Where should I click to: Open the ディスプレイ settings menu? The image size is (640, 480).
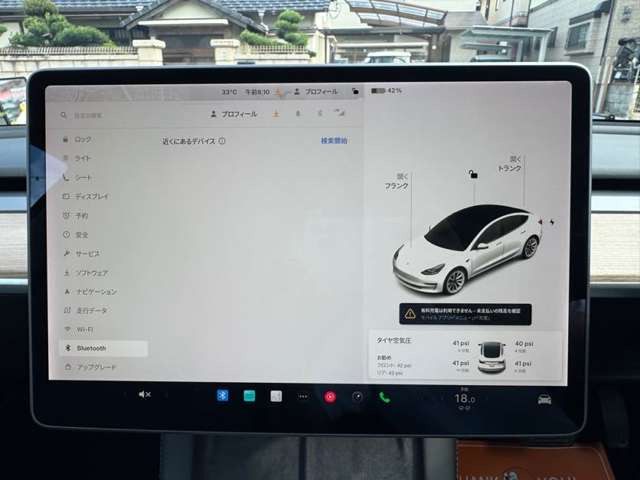pyautogui.click(x=91, y=196)
